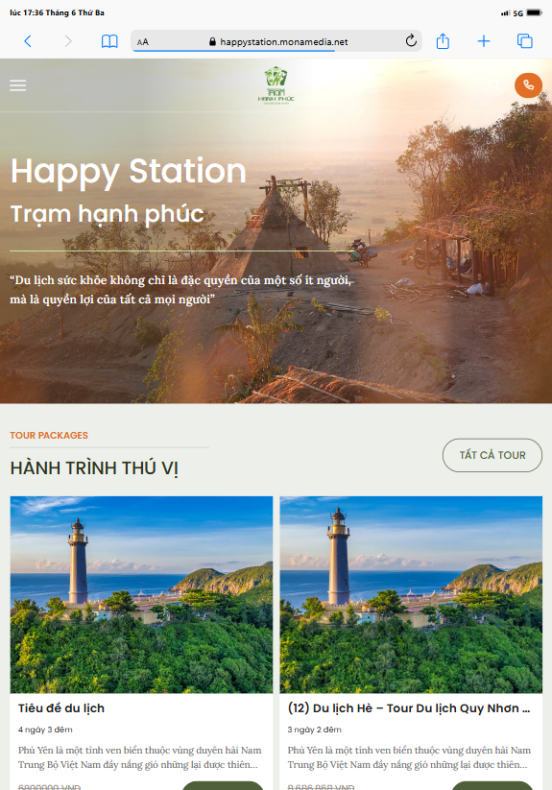Click the search icon in website header
The width and height of the screenshot is (552, 790).
click(x=495, y=86)
